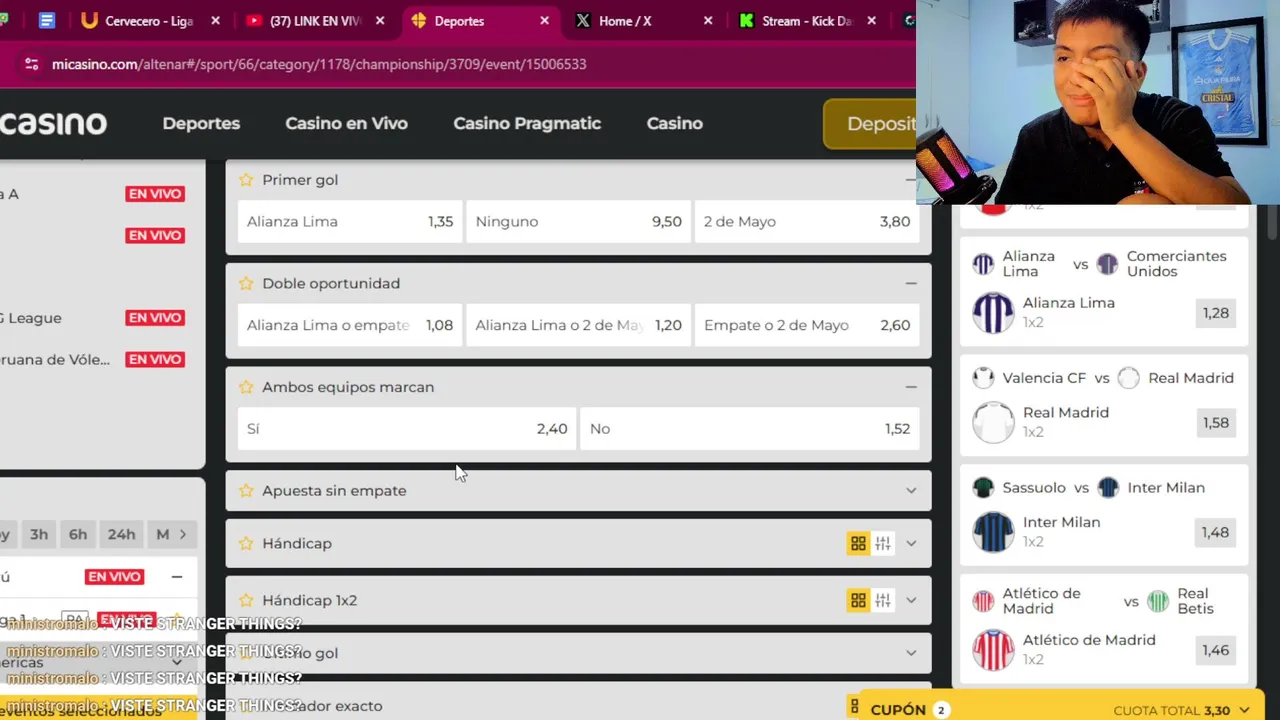Expand the Apuesta sin empate market

(910, 491)
